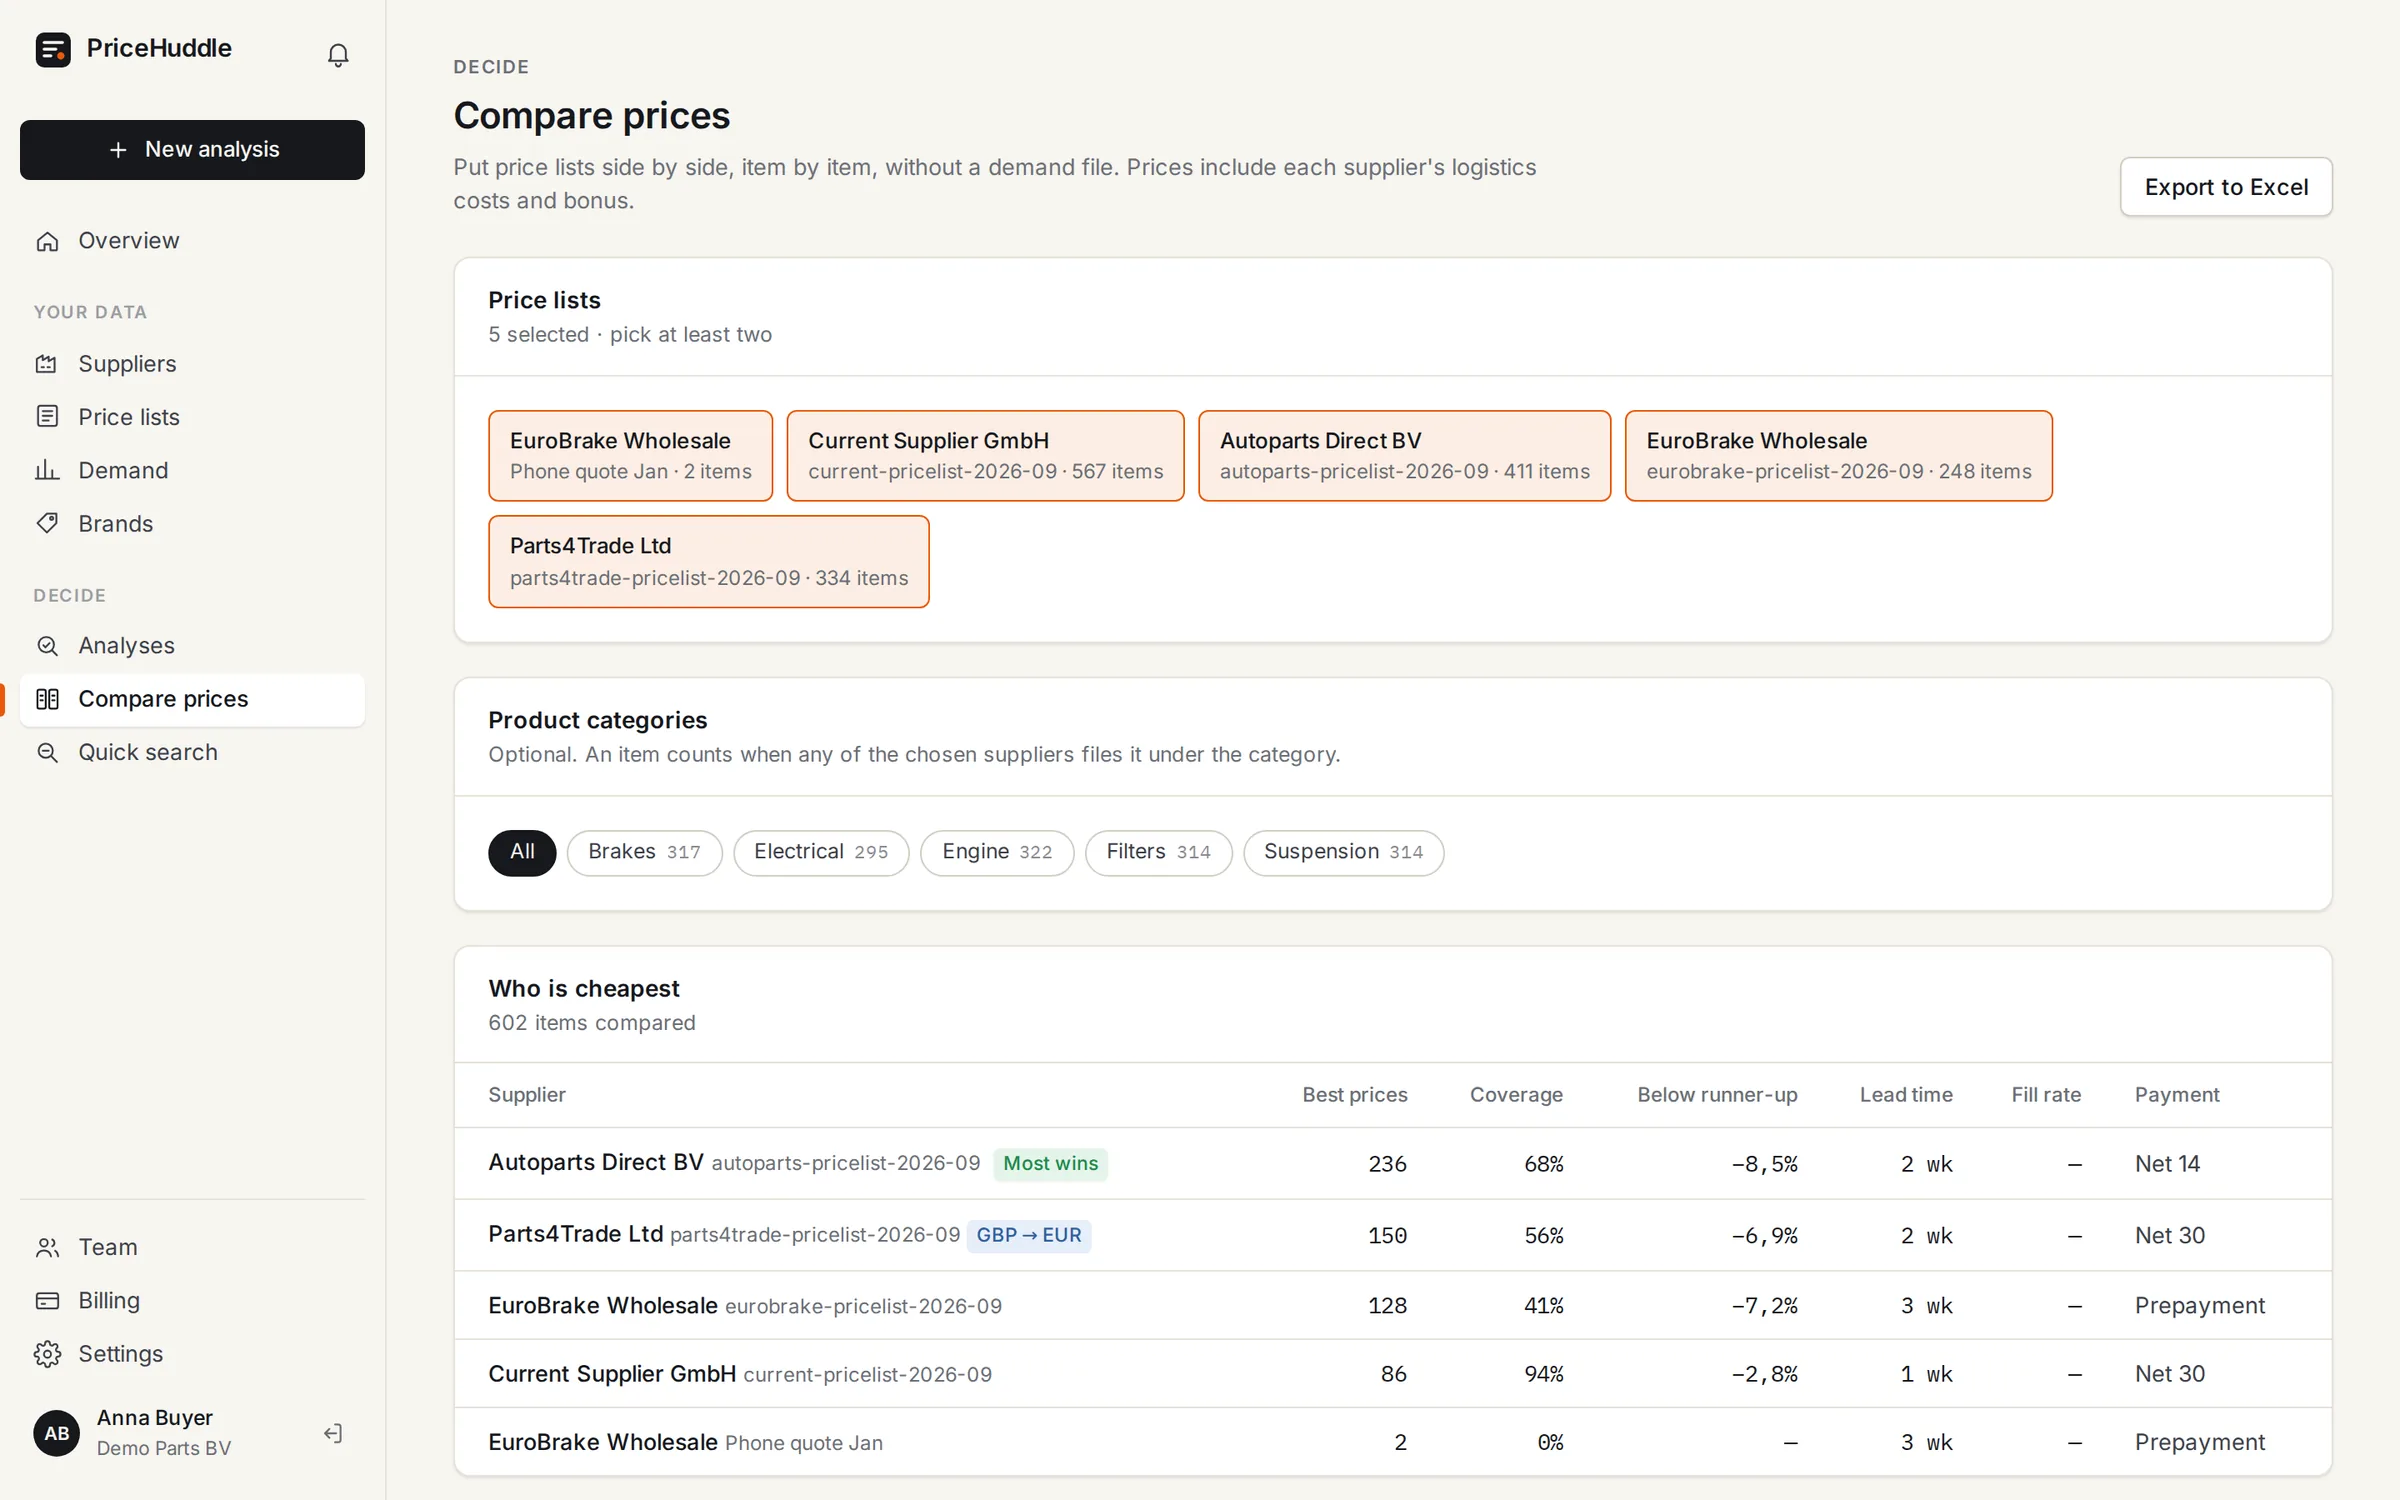Filter by Electrical category
This screenshot has width=2400, height=1500.
(821, 852)
